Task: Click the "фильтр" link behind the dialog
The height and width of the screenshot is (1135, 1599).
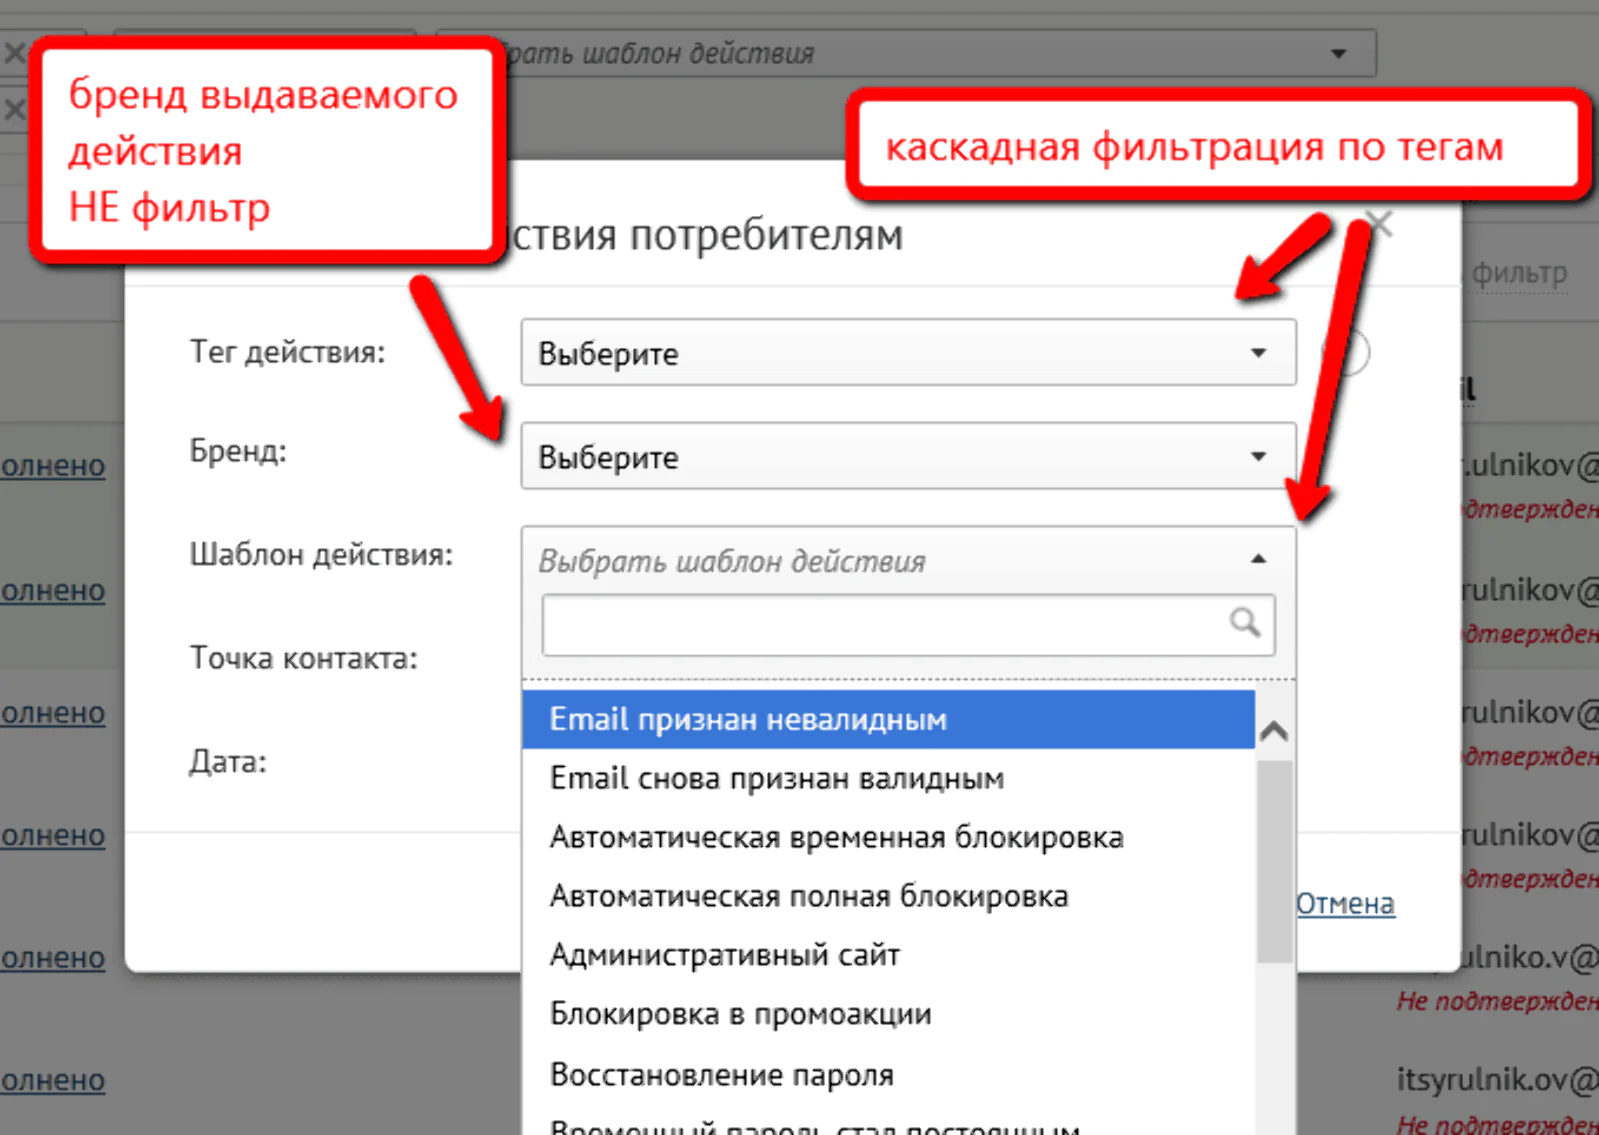Action: (x=1518, y=273)
